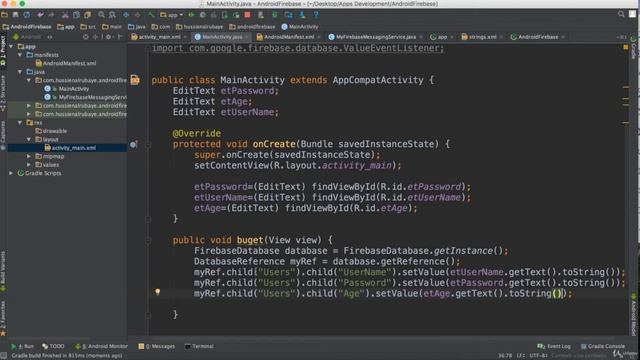The height and width of the screenshot is (360, 640).
Task: Toggle the Build Variants side tab
Action: [x=3, y=271]
